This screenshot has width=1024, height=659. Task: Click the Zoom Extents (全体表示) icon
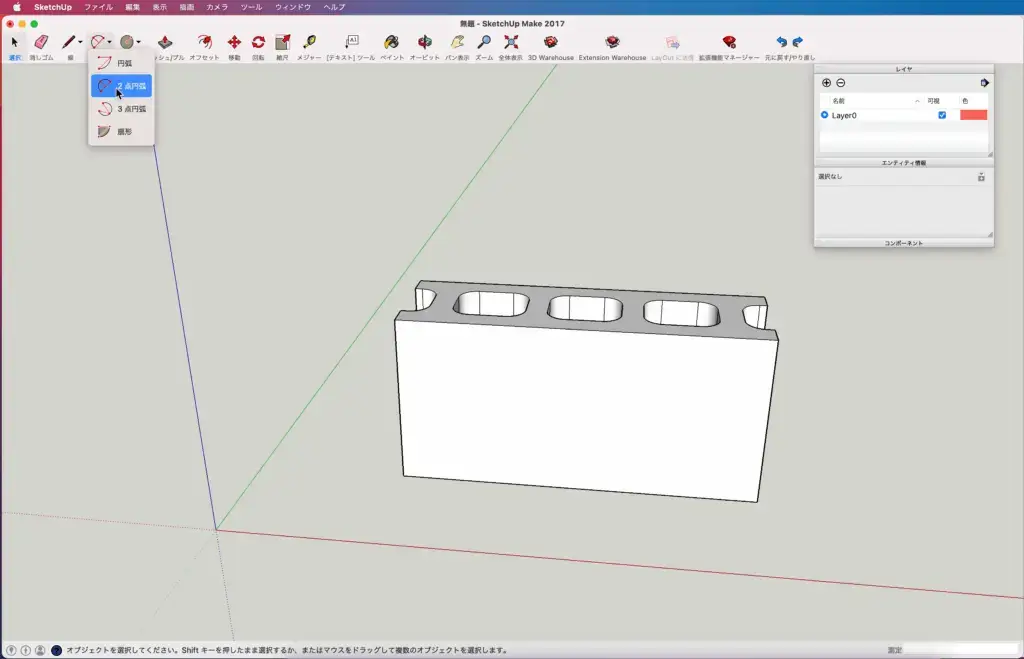[511, 42]
